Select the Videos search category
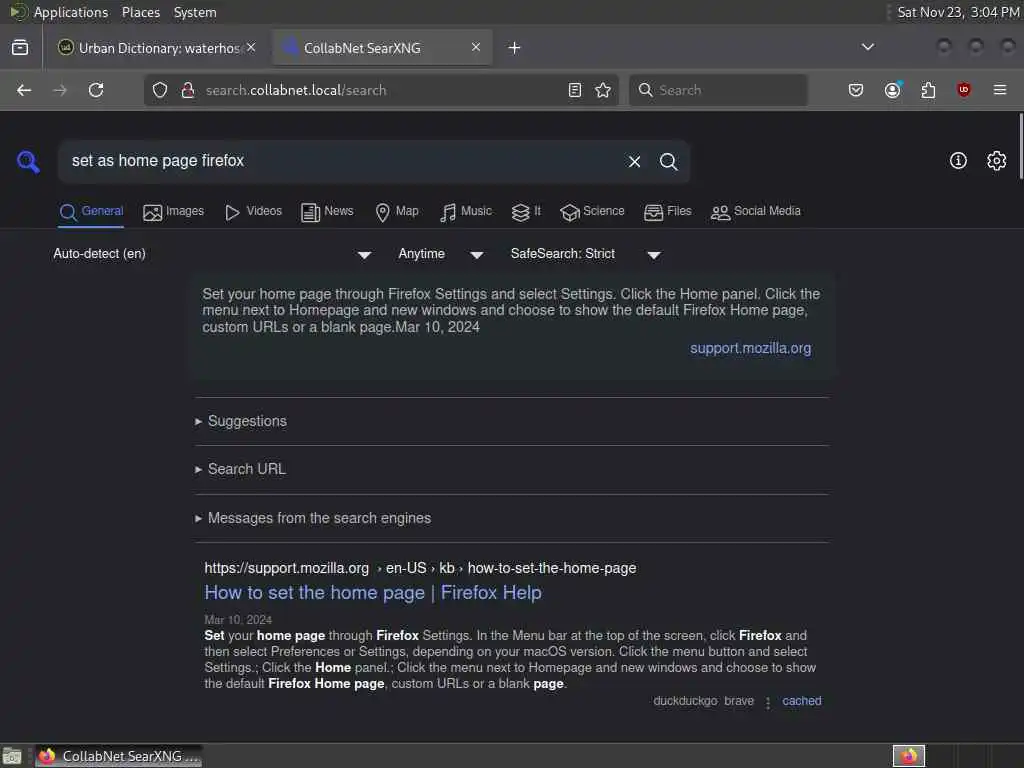 coord(253,212)
